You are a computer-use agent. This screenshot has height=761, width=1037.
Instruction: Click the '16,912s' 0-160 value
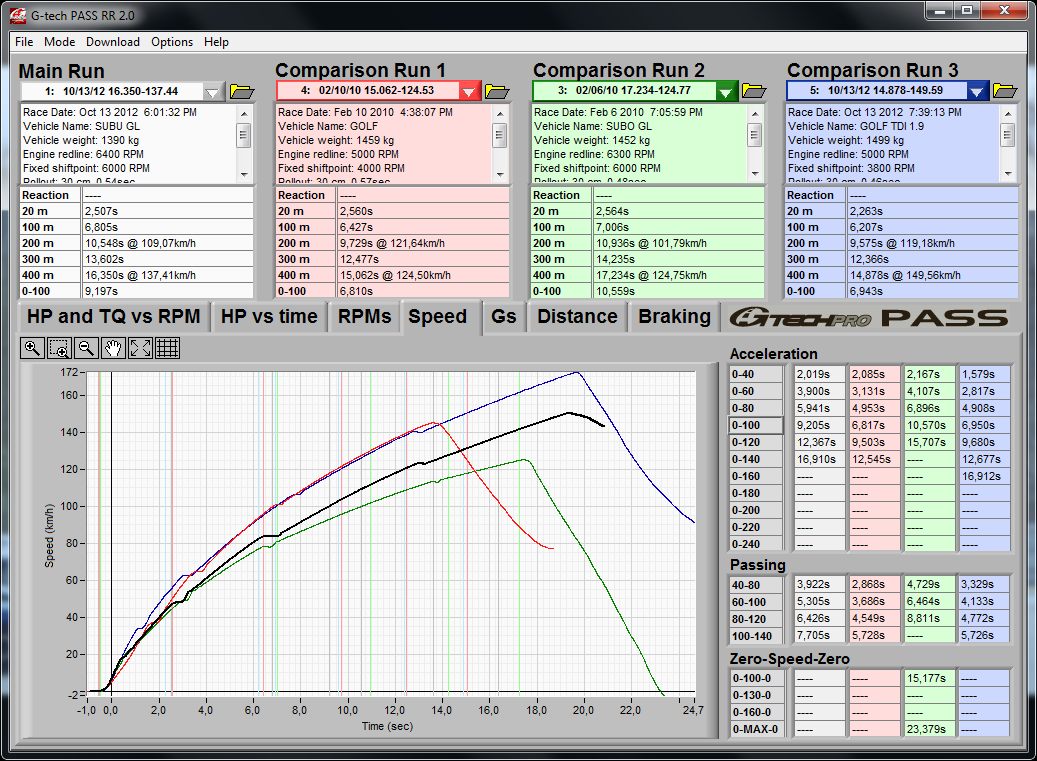click(x=985, y=477)
